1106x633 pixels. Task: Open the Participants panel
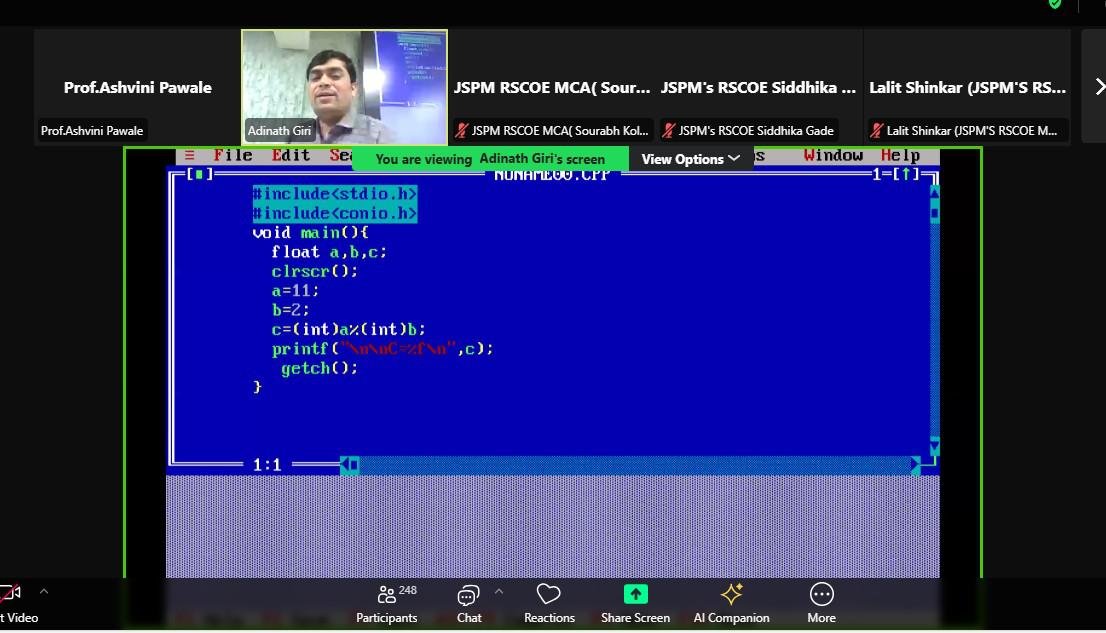[387, 604]
